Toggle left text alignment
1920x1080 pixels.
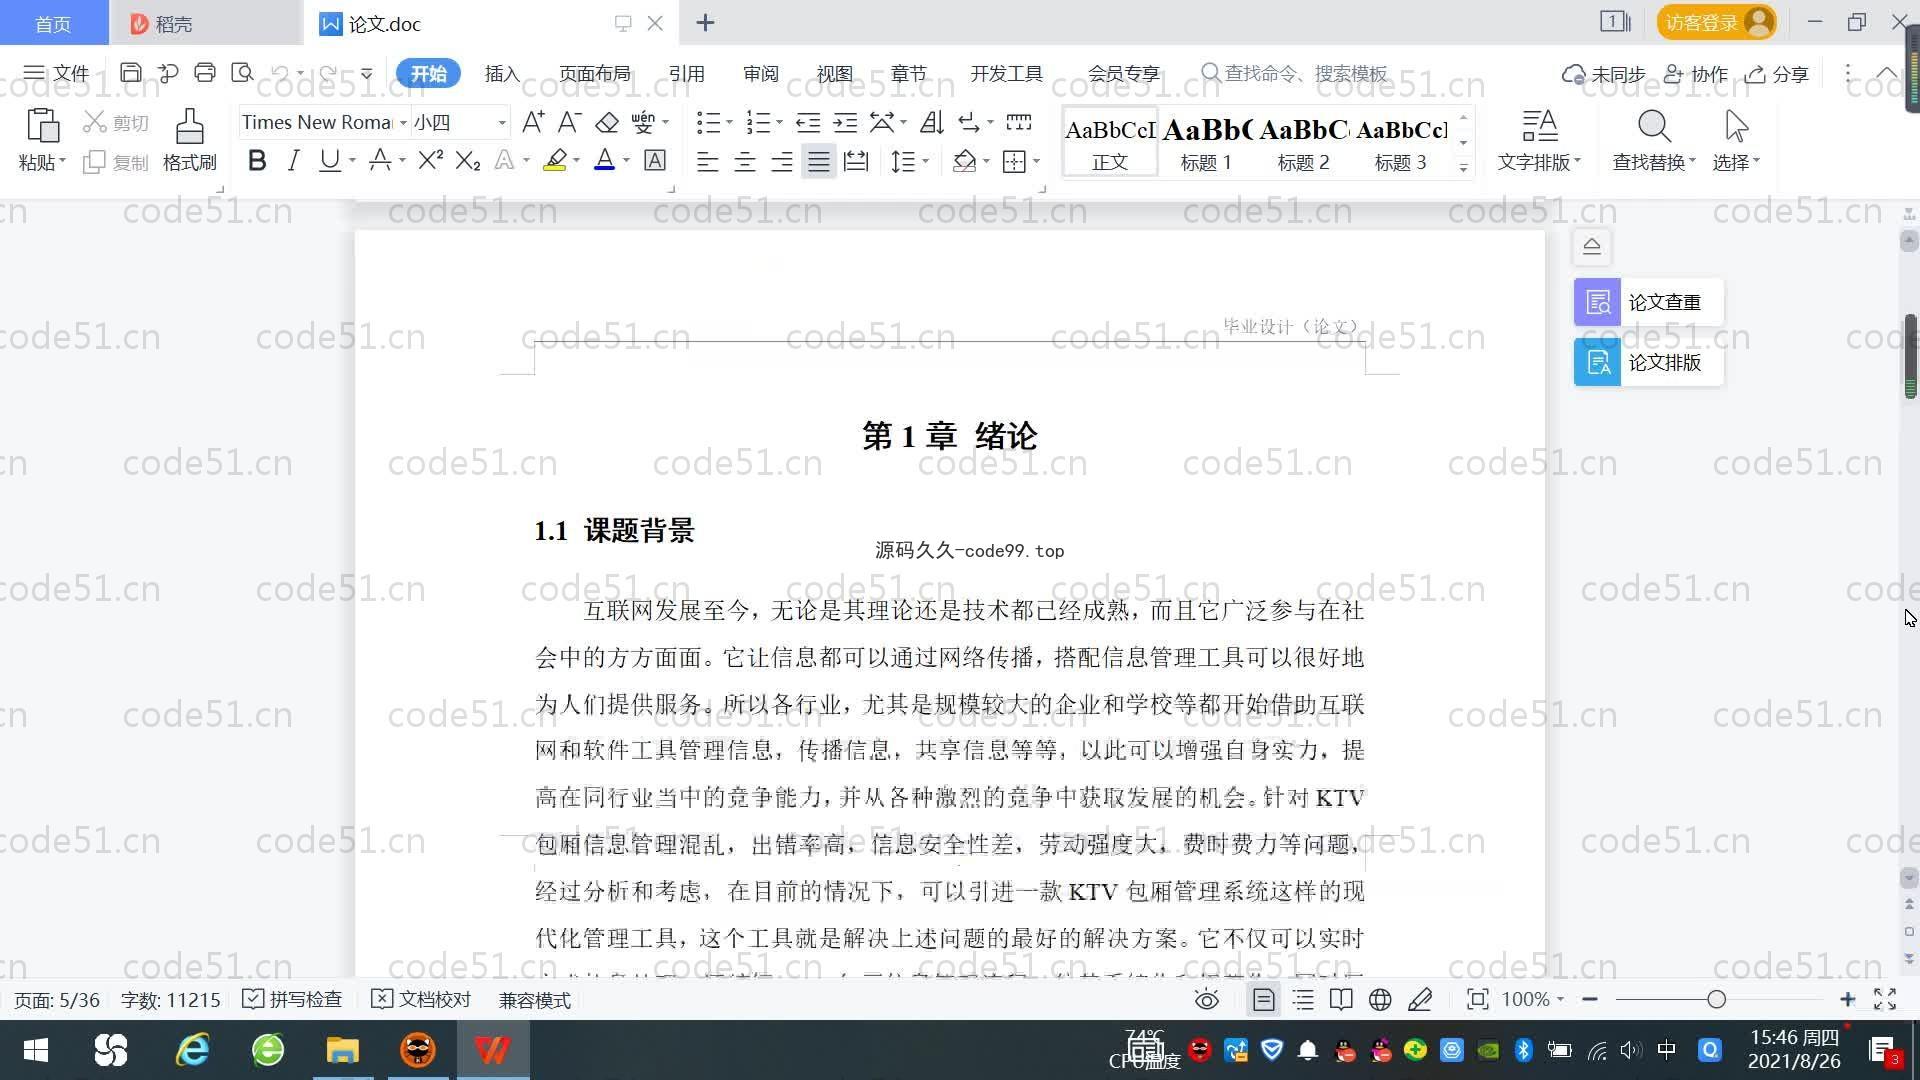point(708,161)
